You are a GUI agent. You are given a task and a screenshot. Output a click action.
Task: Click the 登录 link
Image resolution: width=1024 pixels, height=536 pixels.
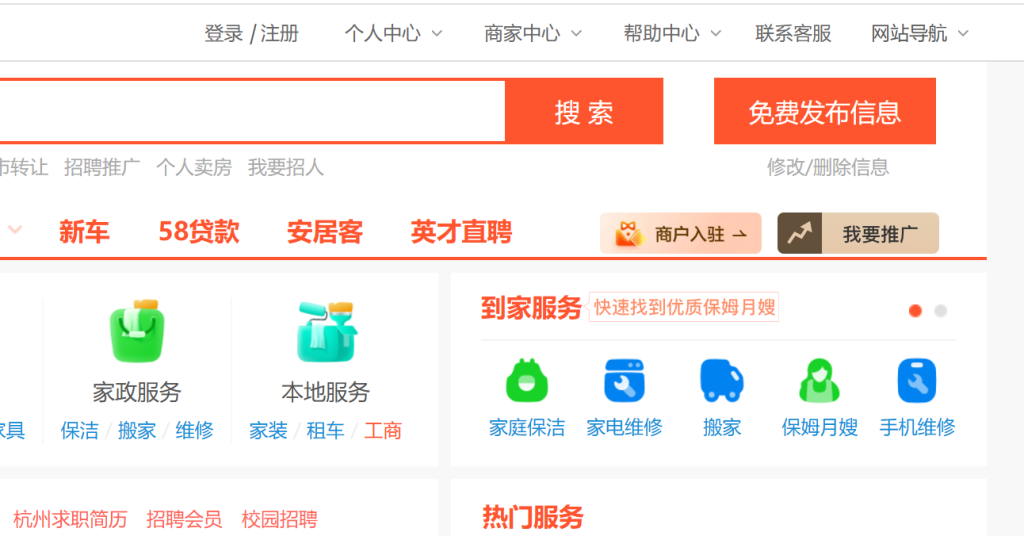pyautogui.click(x=224, y=33)
